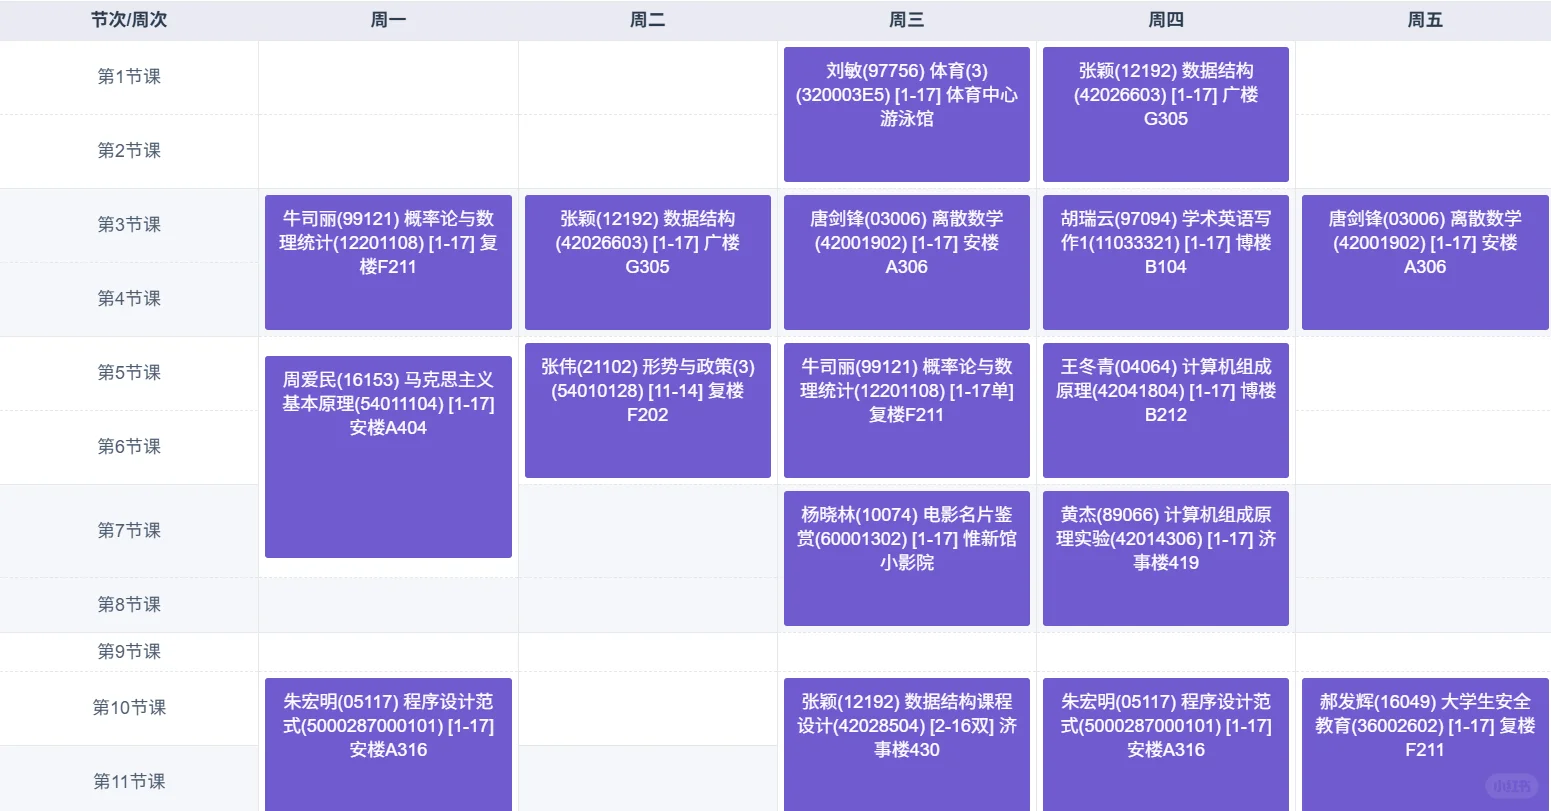Click the 黄杰 计算机组成原理实验 class cell
This screenshot has height=811, width=1551.
[1165, 557]
